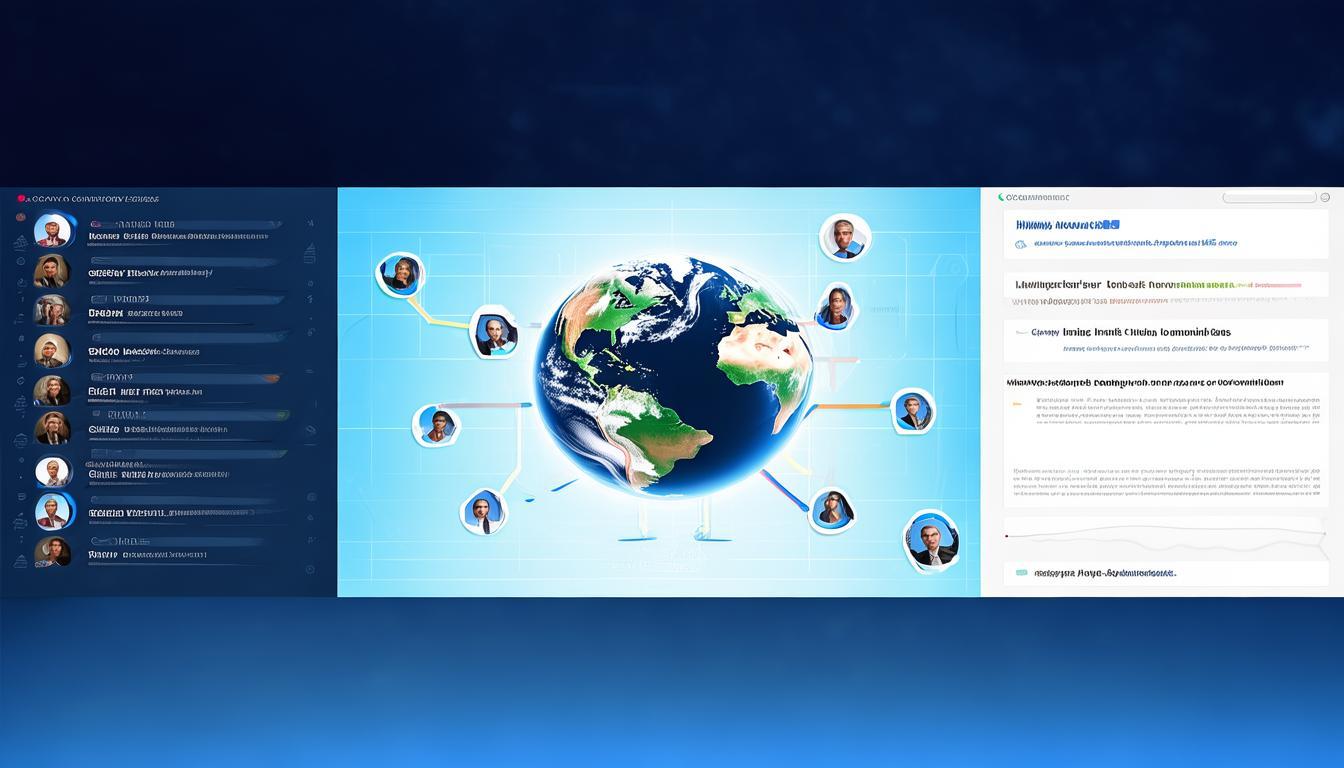Click the globe in the center of the map
Image resolution: width=1344 pixels, height=768 pixels.
pyautogui.click(x=672, y=378)
